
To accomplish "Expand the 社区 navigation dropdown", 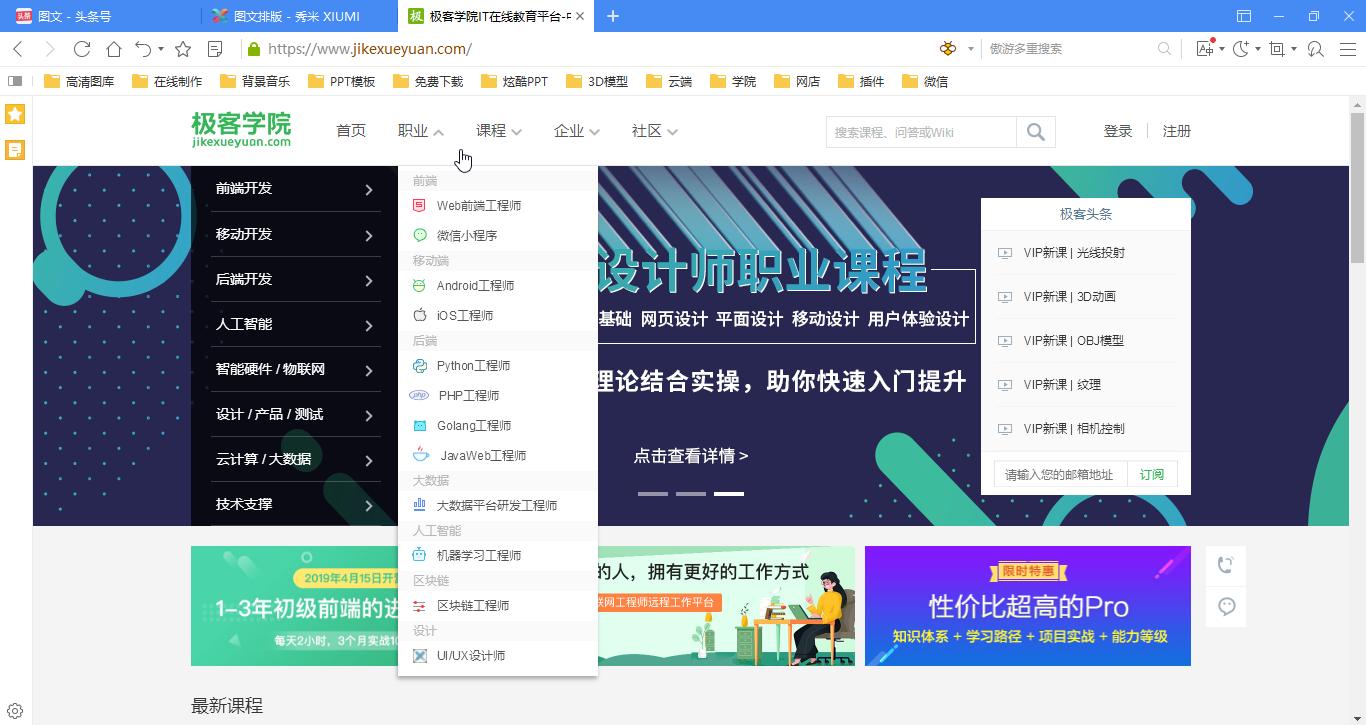I will (x=655, y=131).
